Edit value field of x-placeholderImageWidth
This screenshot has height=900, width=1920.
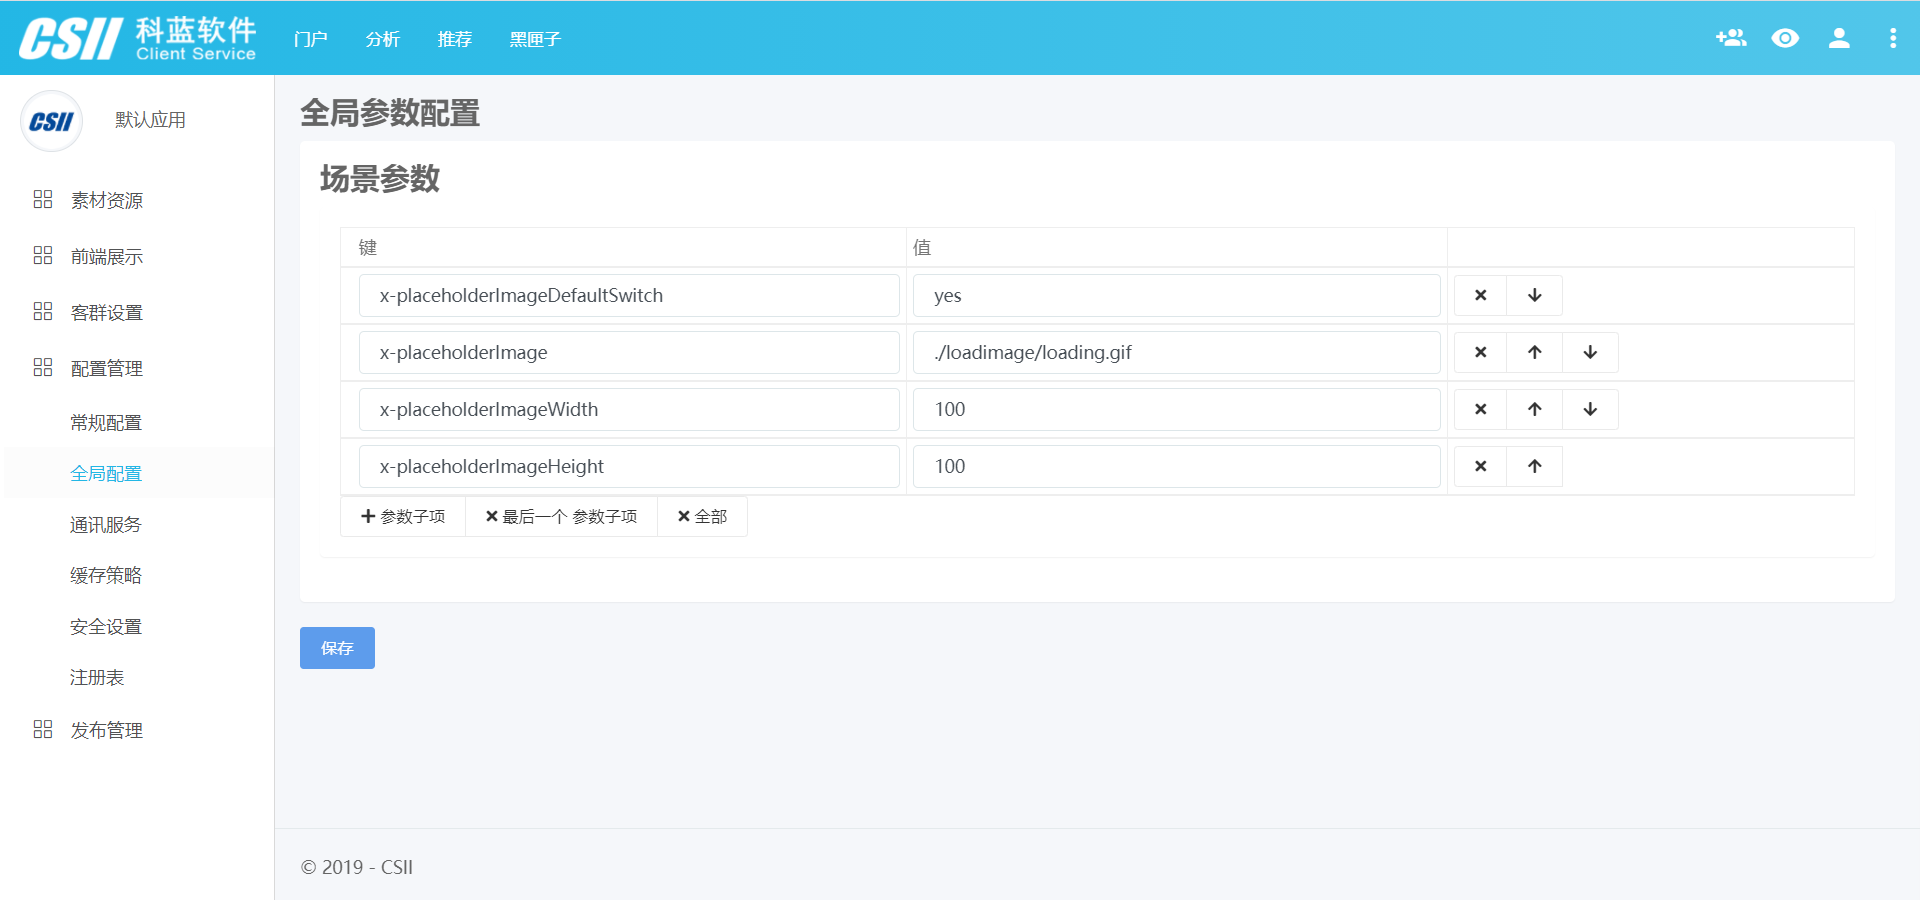(1177, 409)
